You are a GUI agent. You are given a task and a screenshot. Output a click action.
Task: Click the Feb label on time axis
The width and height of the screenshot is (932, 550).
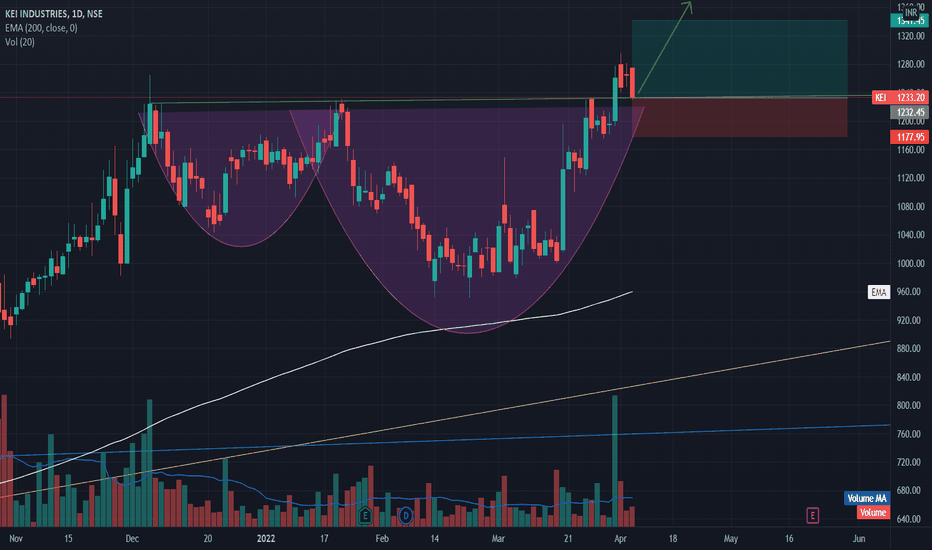pyautogui.click(x=382, y=539)
